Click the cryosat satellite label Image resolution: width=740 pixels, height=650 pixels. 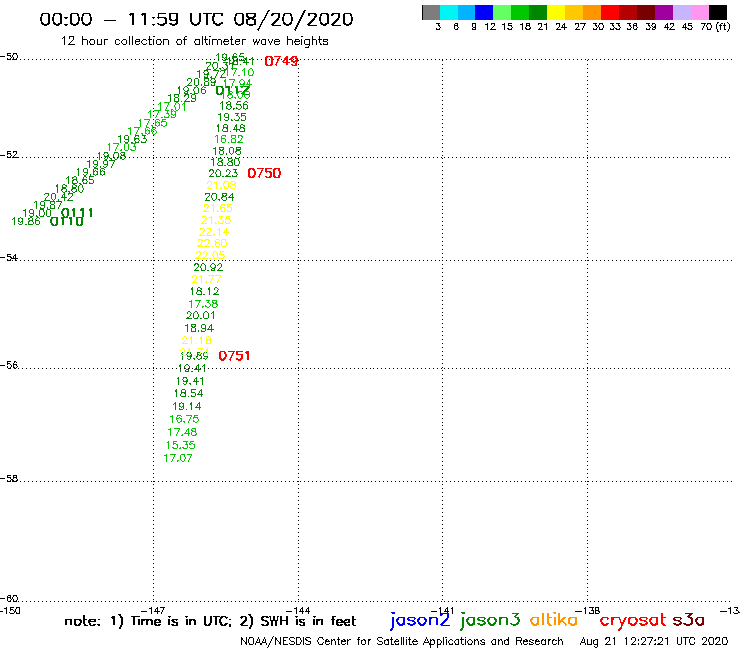pyautogui.click(x=633, y=620)
